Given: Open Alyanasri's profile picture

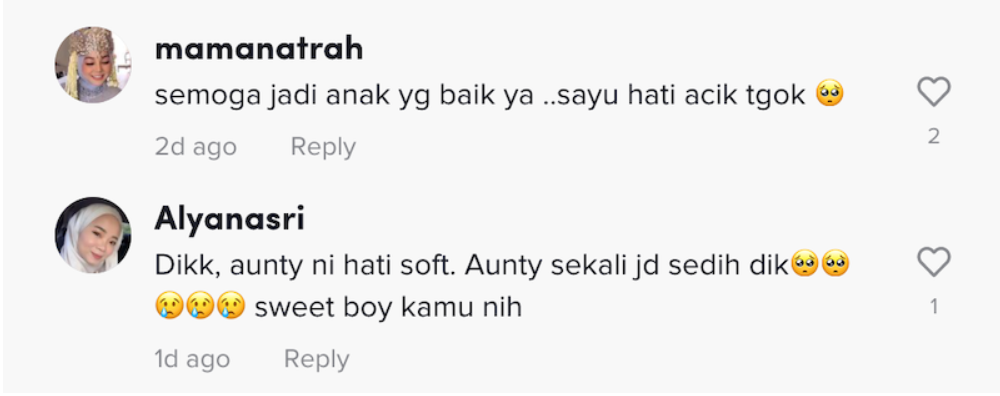Looking at the screenshot, I should (x=93, y=235).
